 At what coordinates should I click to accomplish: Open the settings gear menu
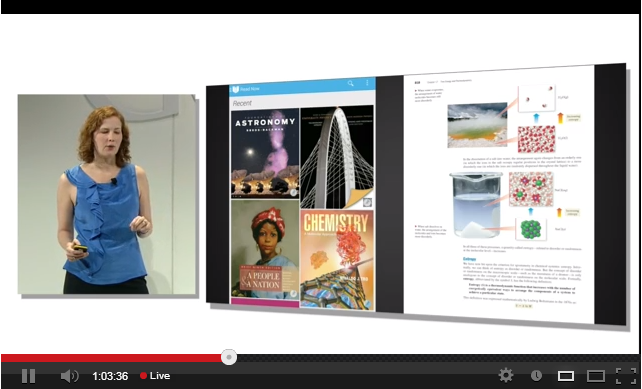[506, 375]
